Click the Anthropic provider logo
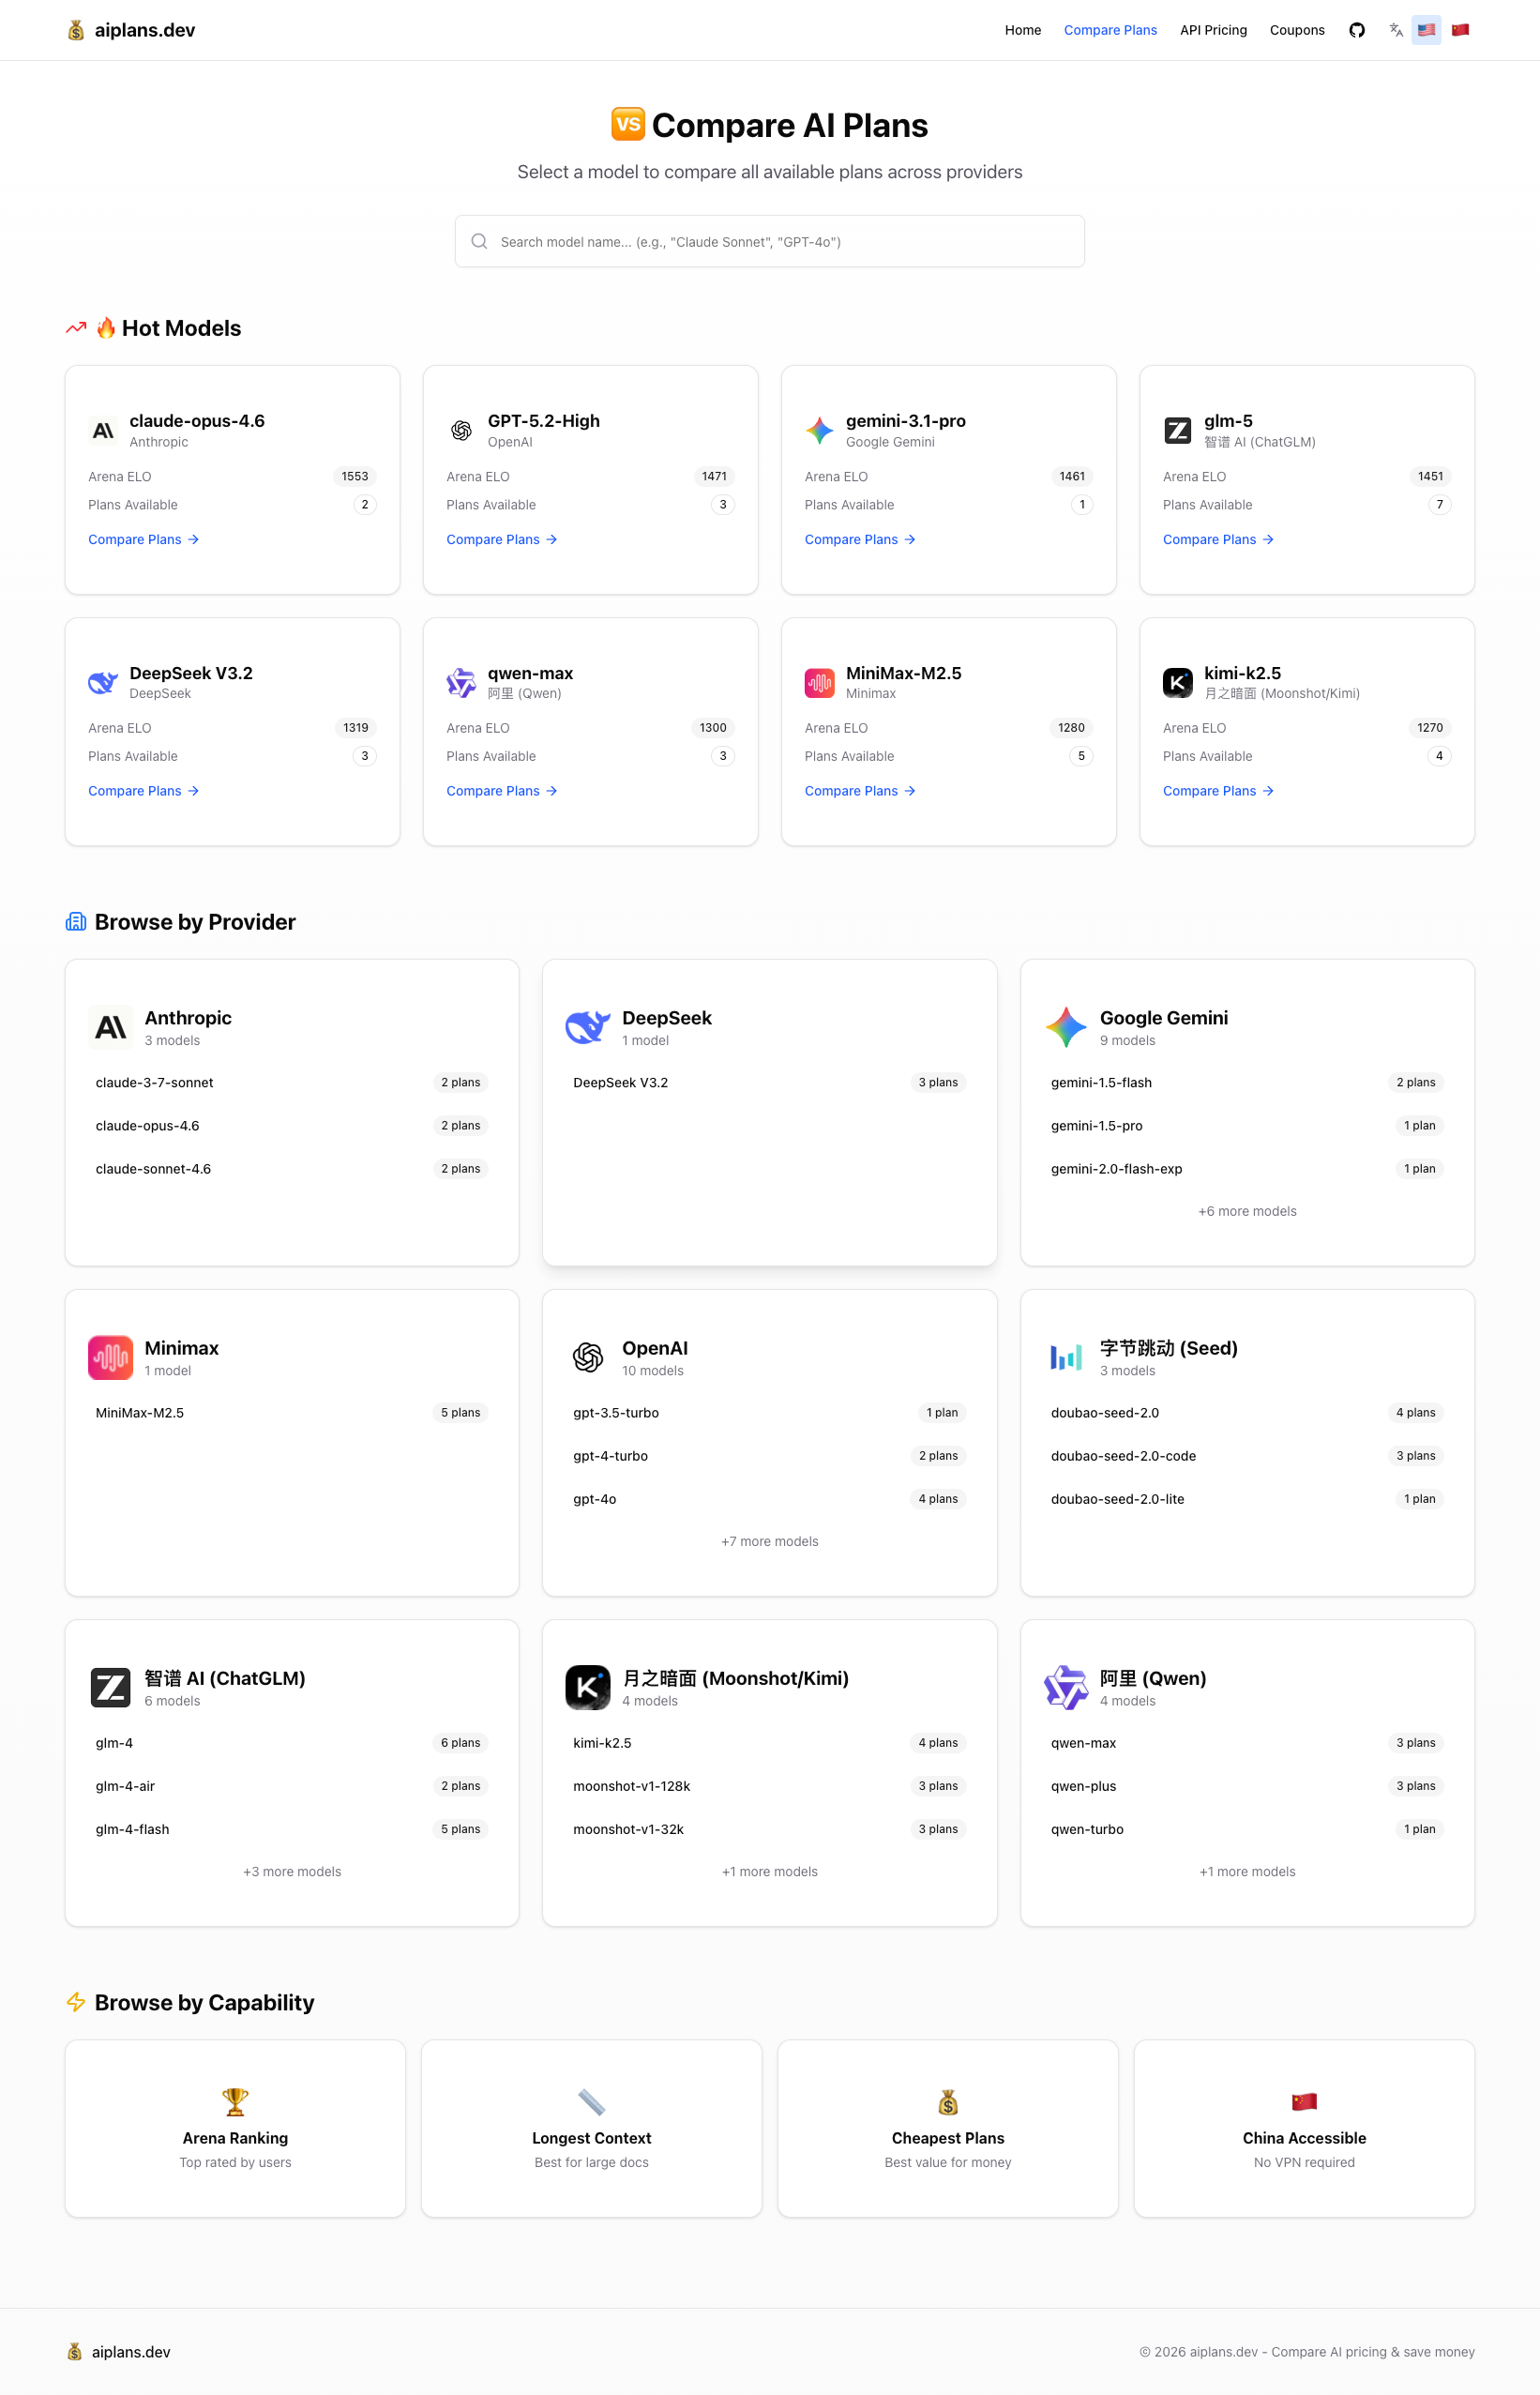 (x=110, y=1026)
